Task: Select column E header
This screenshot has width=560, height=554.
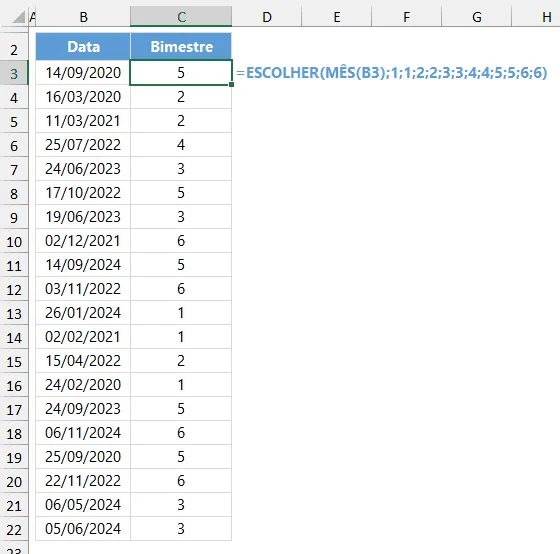Action: [336, 17]
